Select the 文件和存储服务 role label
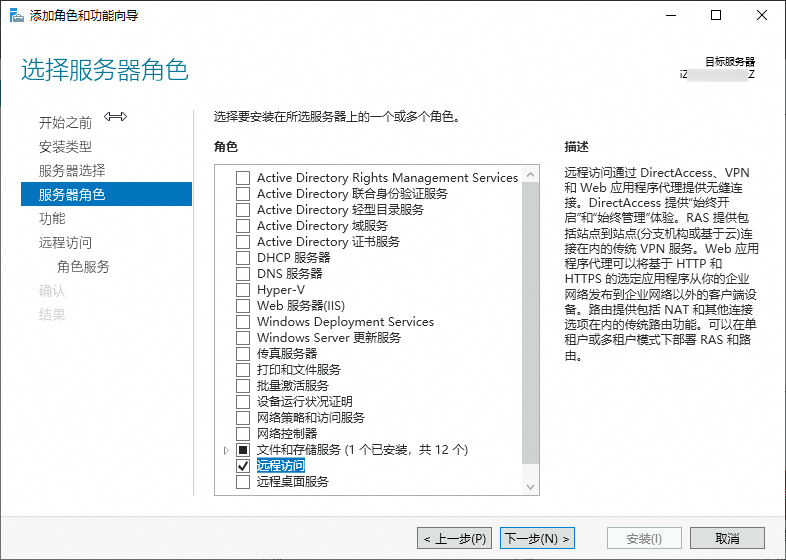The width and height of the screenshot is (786, 560). [x=362, y=450]
